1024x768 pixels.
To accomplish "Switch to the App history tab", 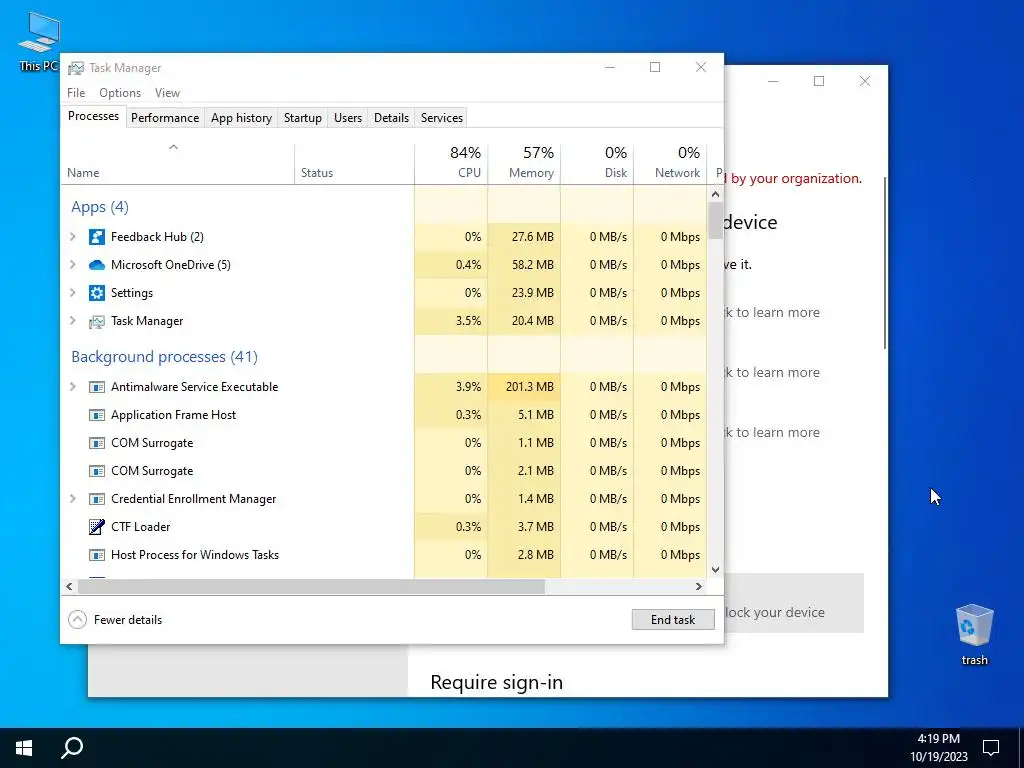I will click(x=241, y=118).
